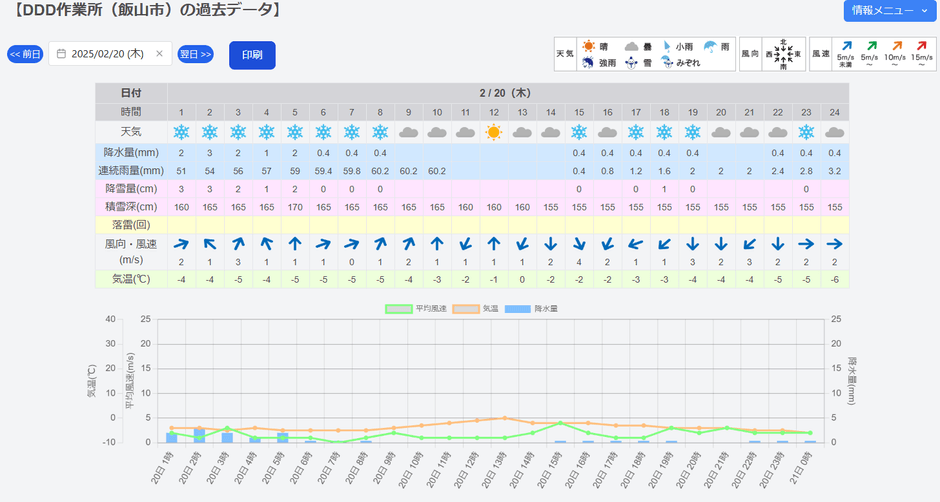Click the 積雪深(cm) row label

(x=131, y=207)
